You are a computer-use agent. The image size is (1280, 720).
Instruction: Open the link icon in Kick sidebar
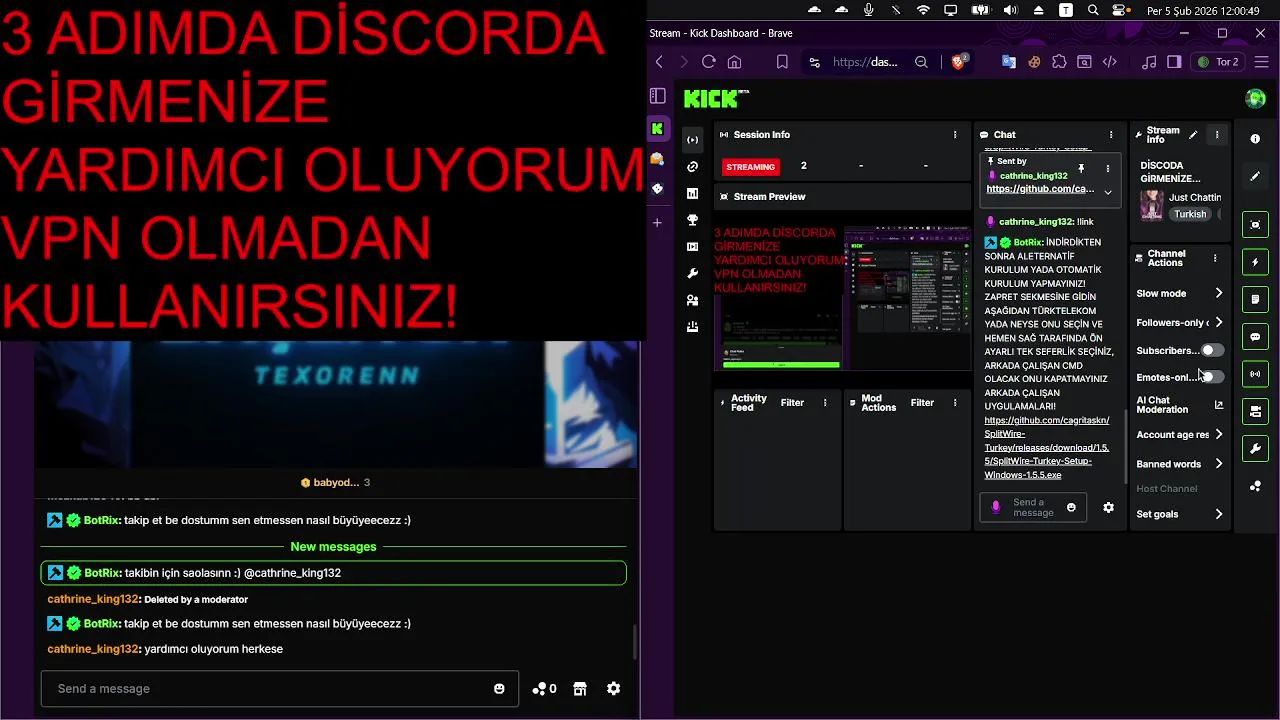point(692,167)
